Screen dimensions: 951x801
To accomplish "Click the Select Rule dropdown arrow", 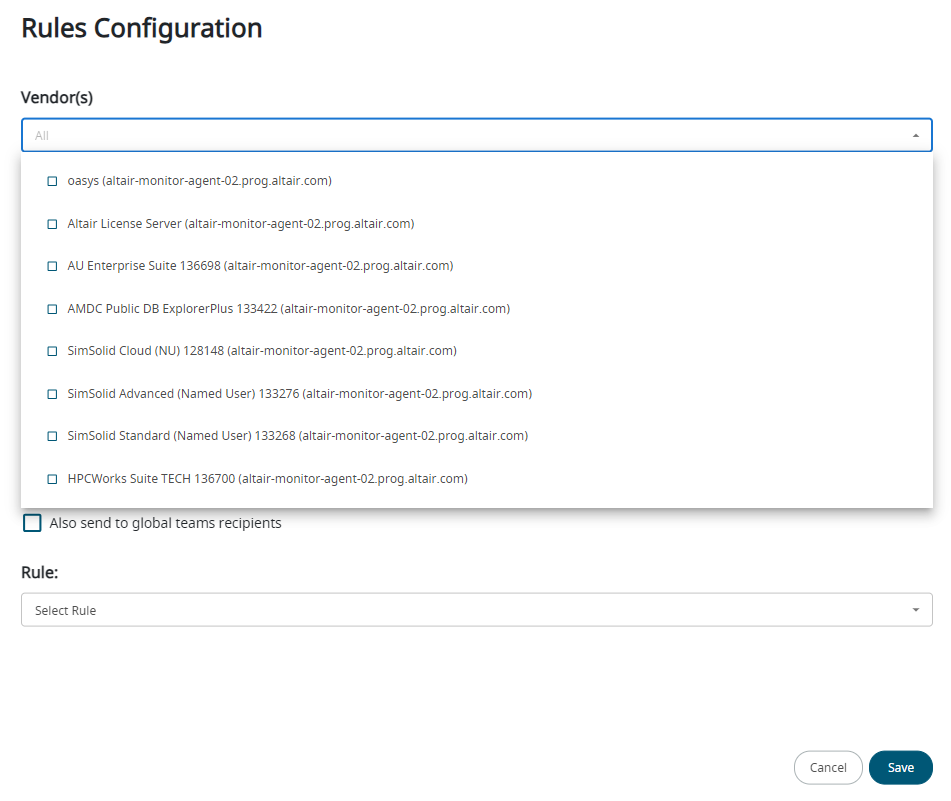I will click(x=915, y=610).
